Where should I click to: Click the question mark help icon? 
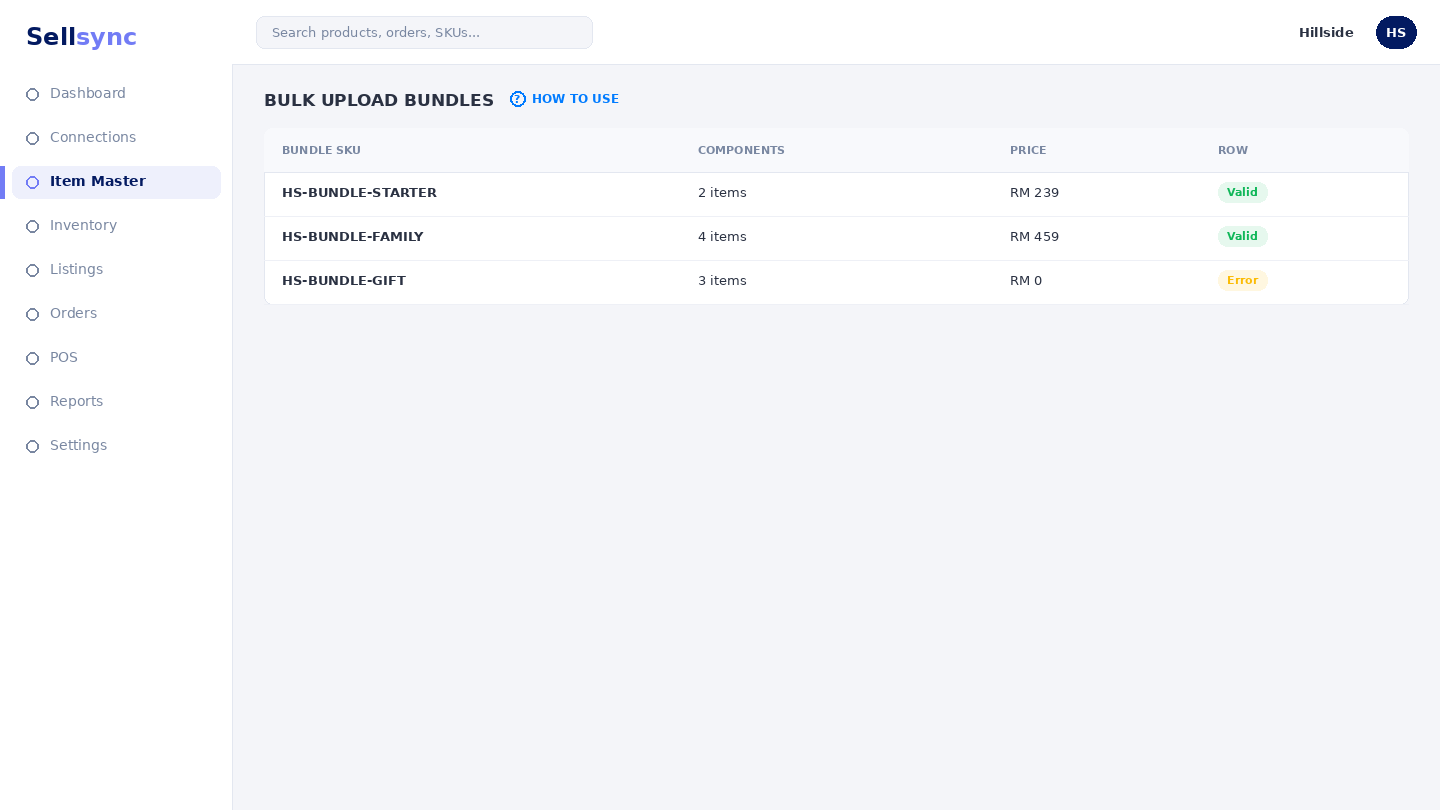point(518,99)
